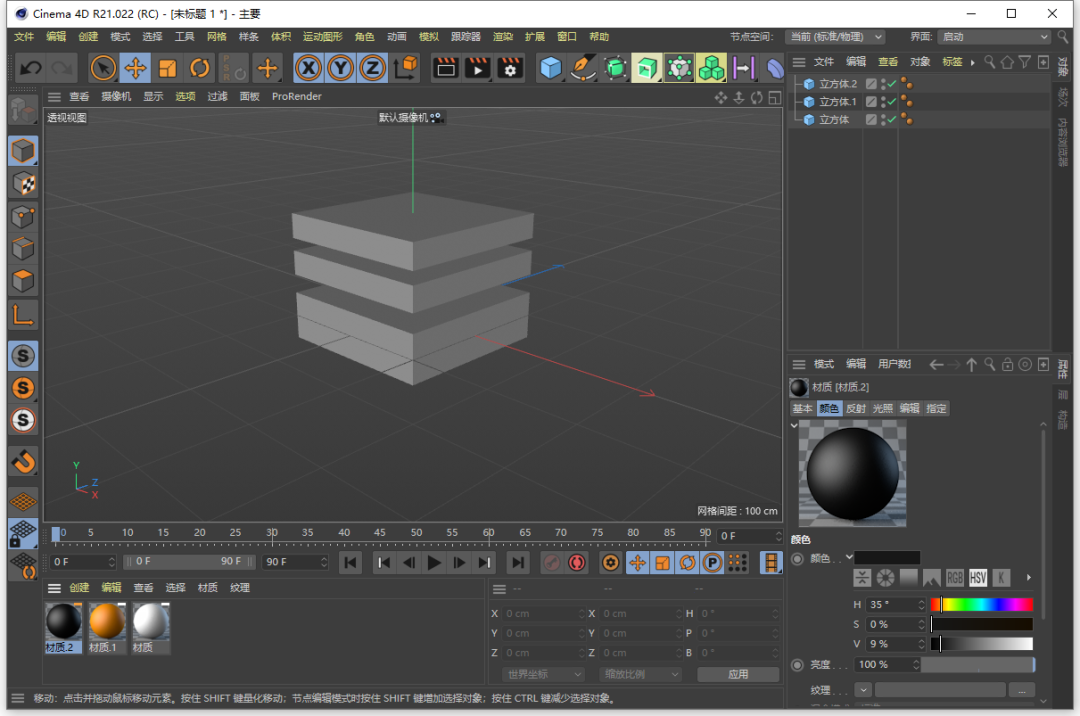Select the Pen spline tool
Screen dimensions: 1080x716
(582, 68)
